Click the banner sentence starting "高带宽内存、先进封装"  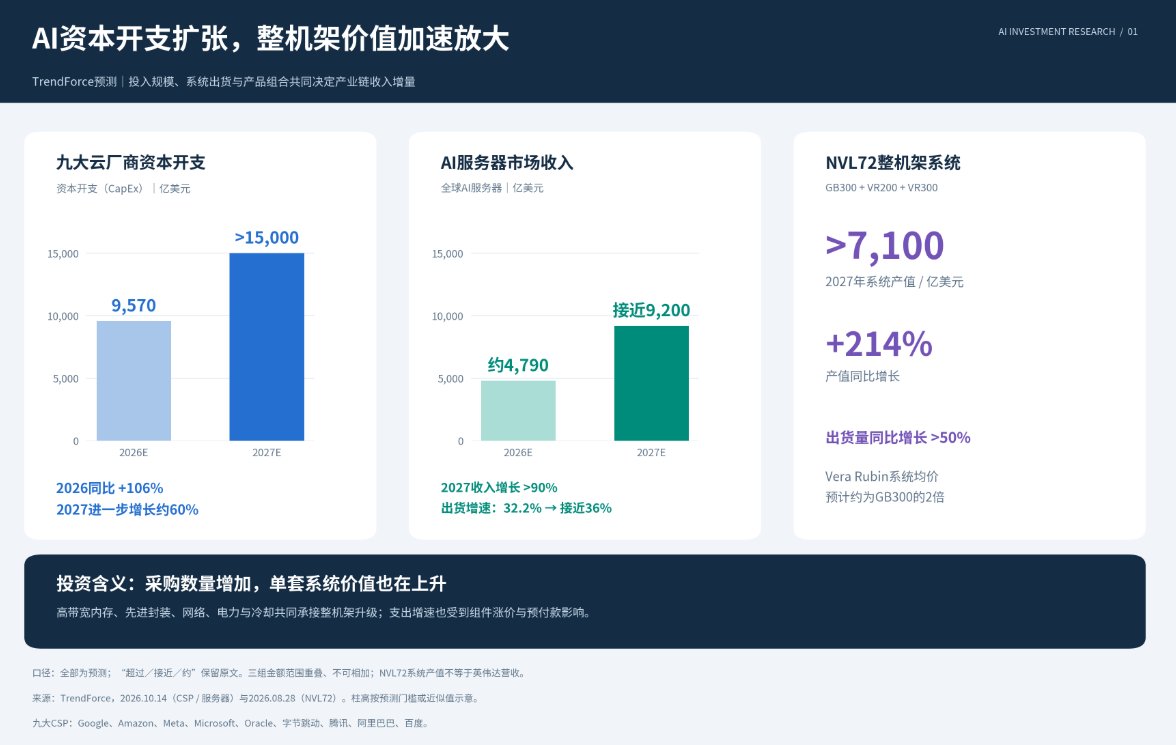[x=323, y=613]
